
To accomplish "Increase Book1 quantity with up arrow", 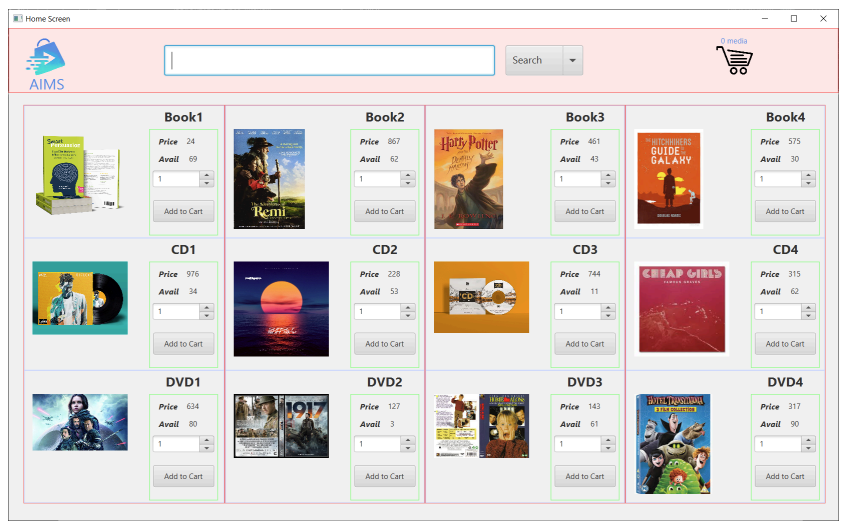I will click(207, 175).
